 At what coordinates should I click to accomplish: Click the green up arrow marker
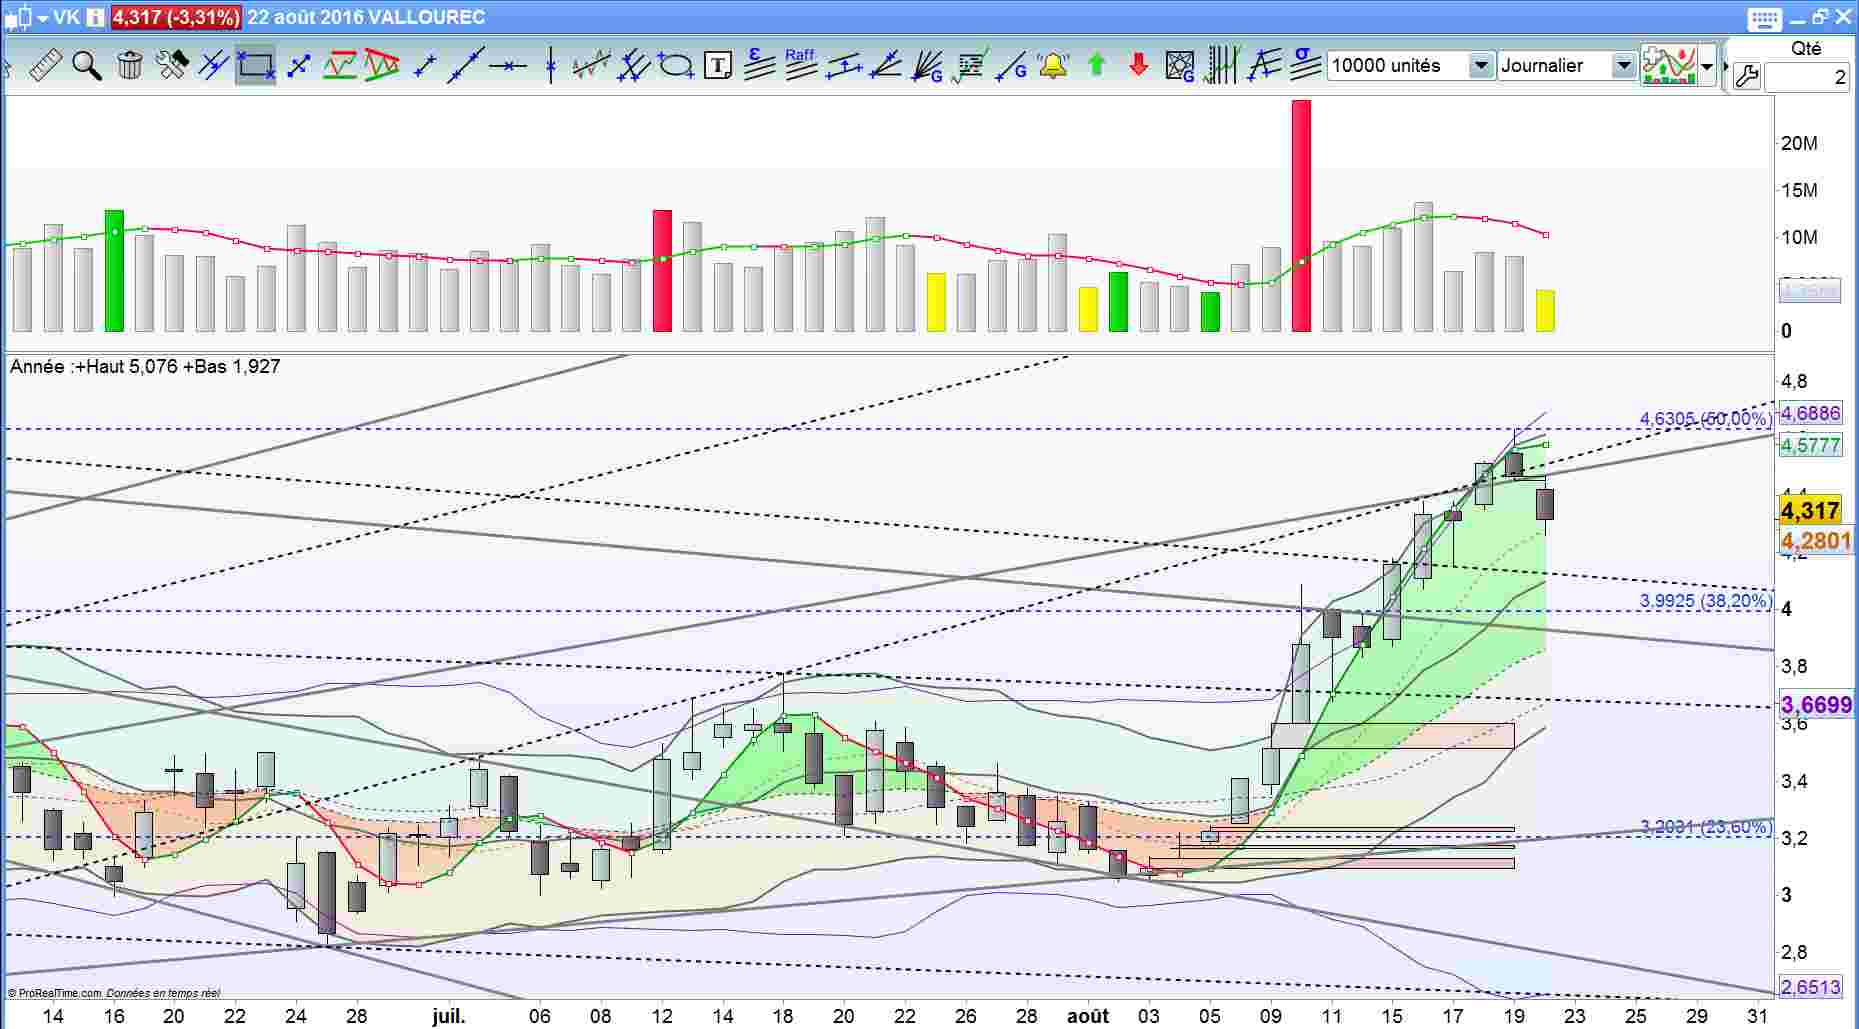(x=1096, y=66)
